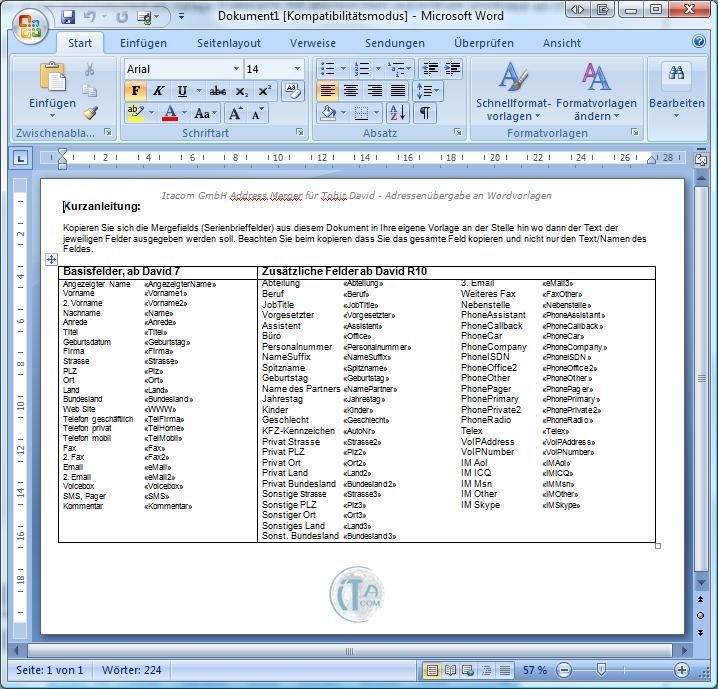Screen dimensions: 718x689
Task: Switch to full screen reading view
Action: (x=450, y=671)
